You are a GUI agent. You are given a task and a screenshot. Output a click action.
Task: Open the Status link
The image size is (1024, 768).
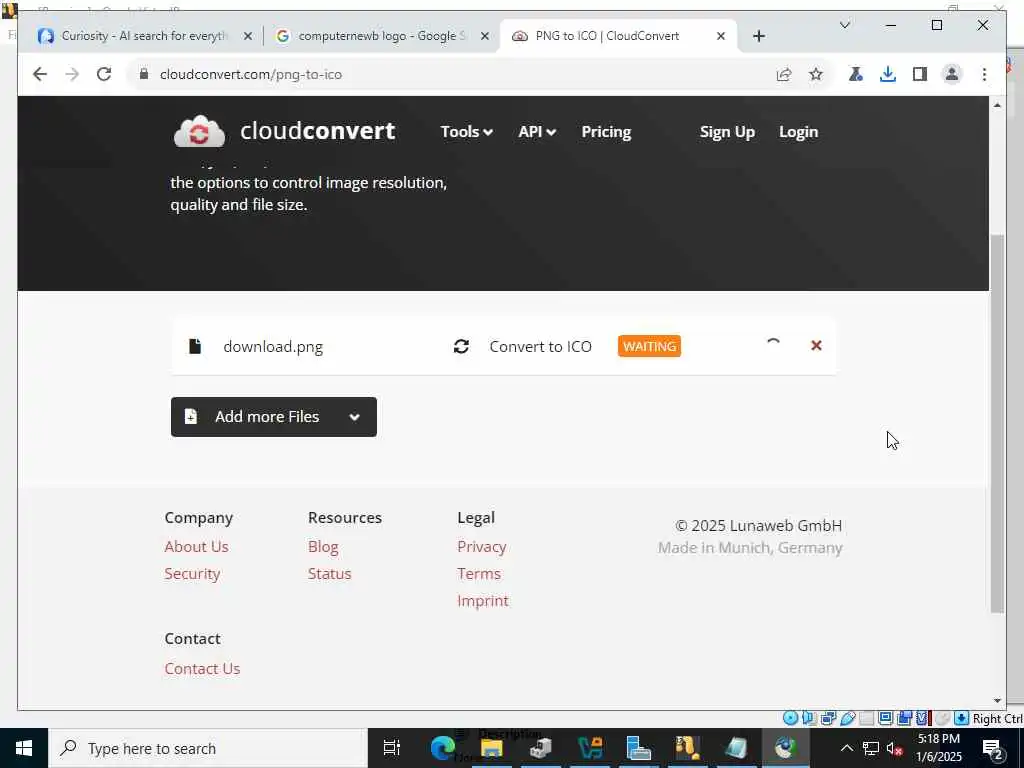pos(330,573)
